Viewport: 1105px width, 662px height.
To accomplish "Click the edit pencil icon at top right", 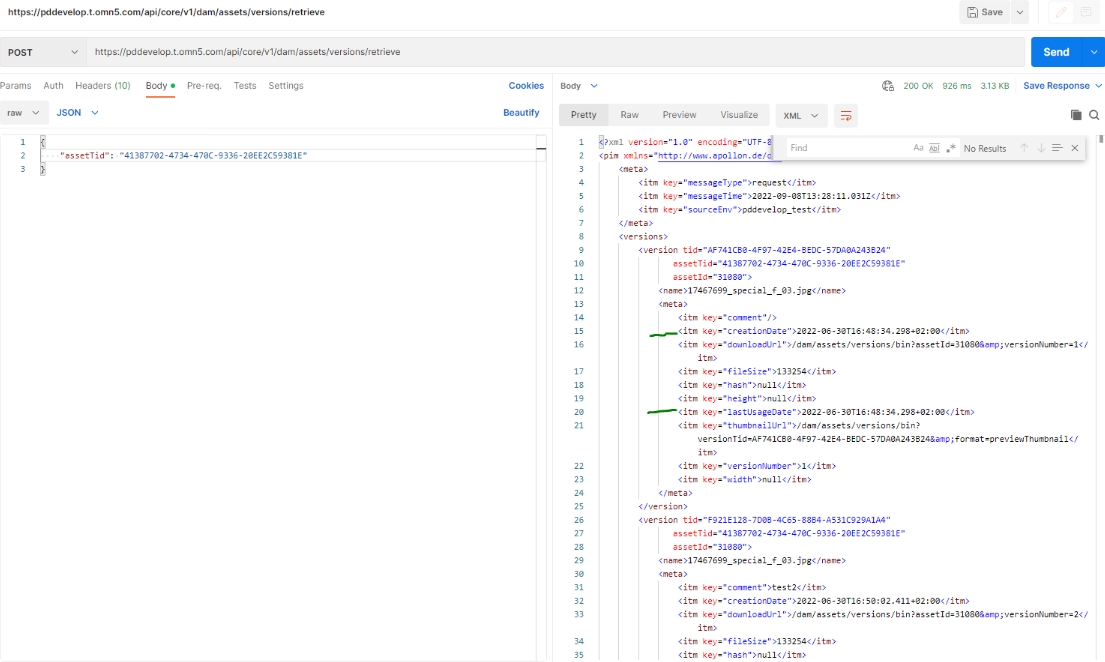I will click(1060, 12).
